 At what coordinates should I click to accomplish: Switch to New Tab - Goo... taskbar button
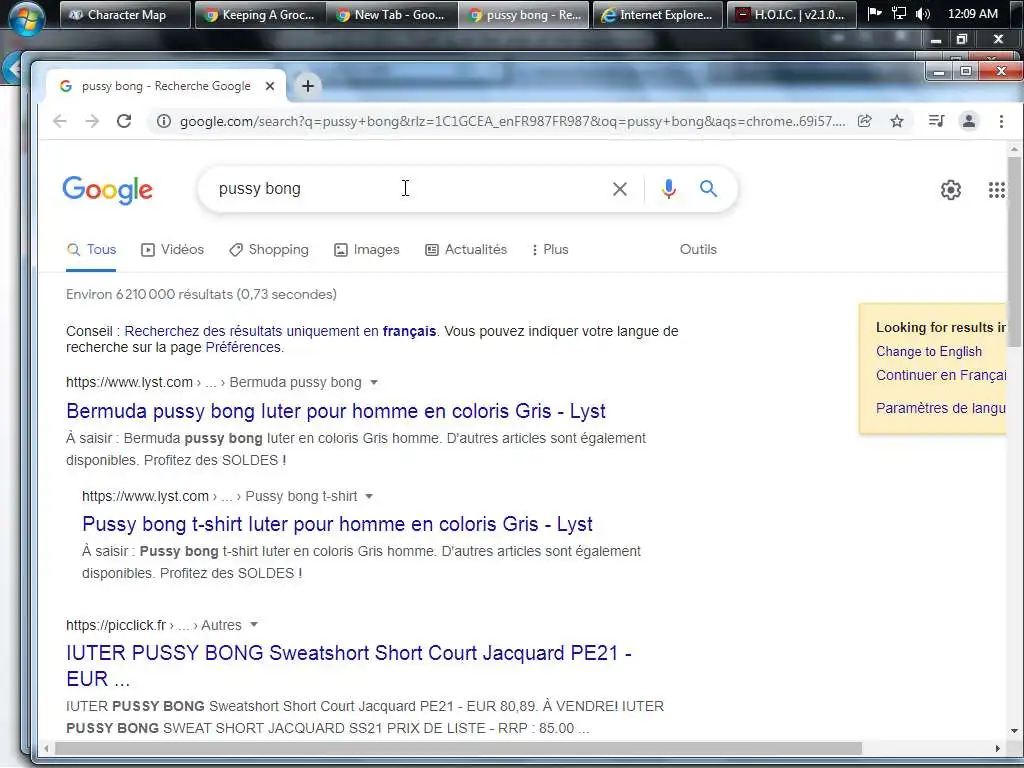coord(391,14)
